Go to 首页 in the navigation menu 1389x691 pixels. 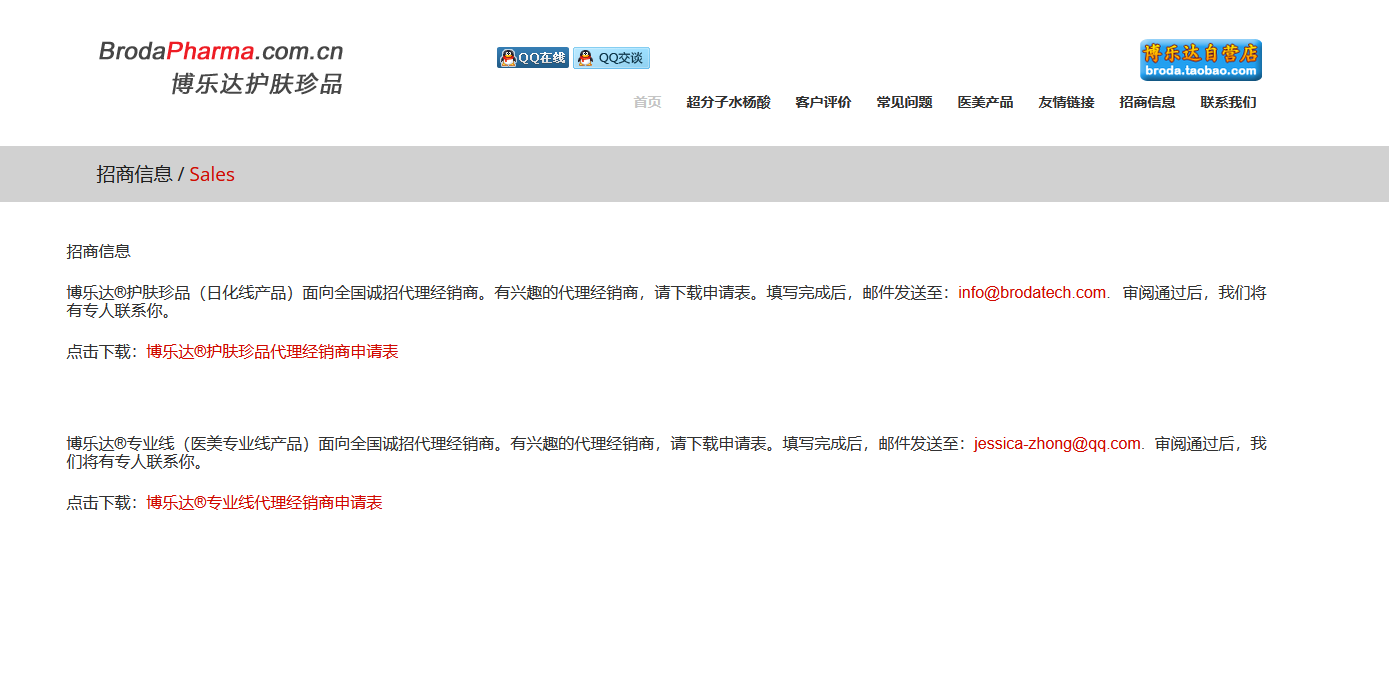click(647, 102)
